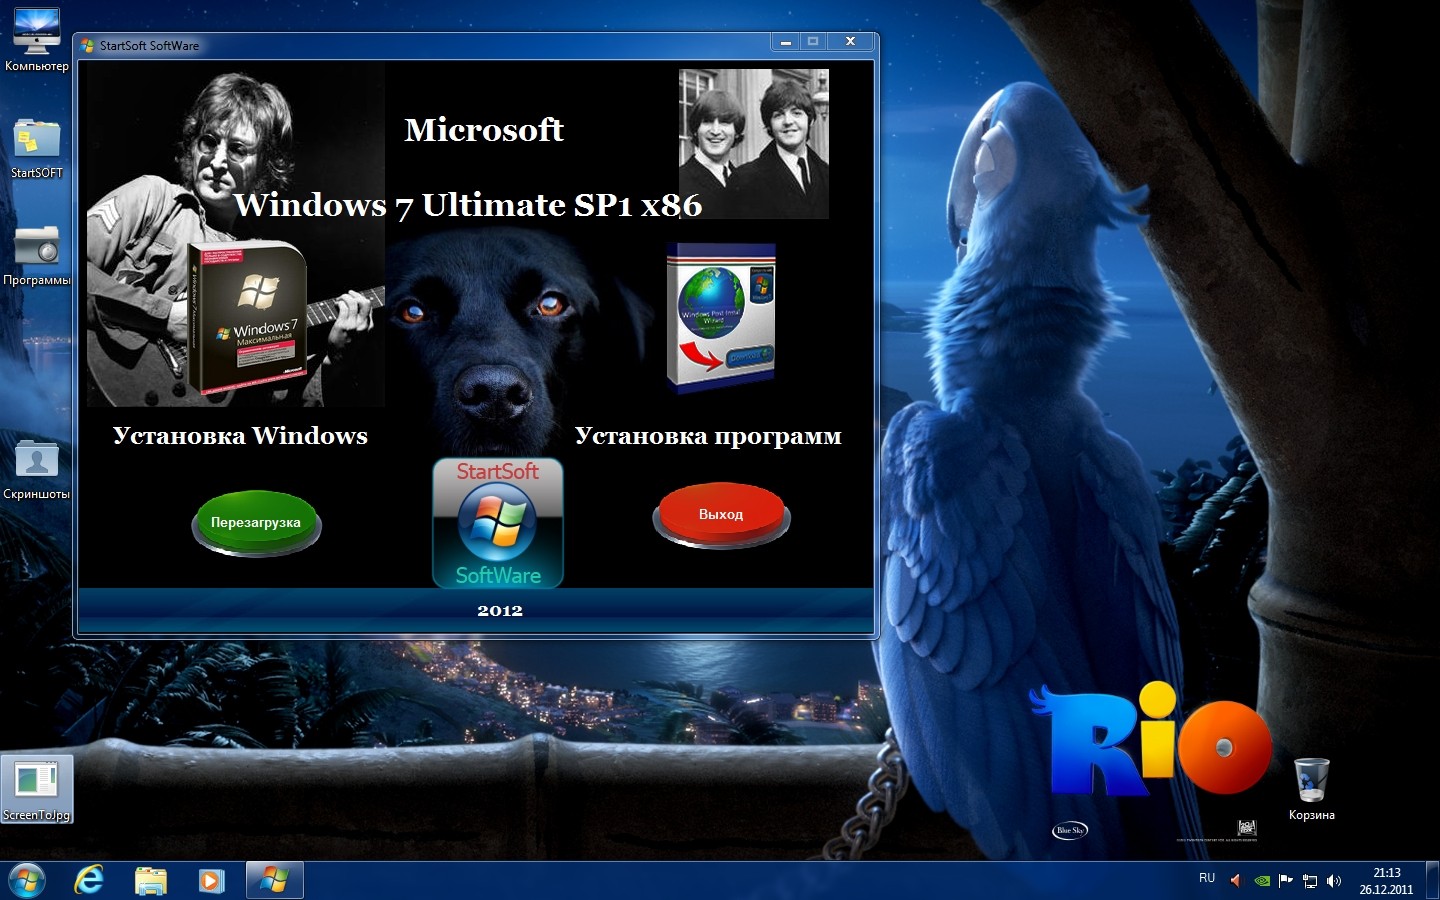Viewport: 1440px width, 900px height.
Task: Click the two-men photo at top right
Action: (x=754, y=144)
